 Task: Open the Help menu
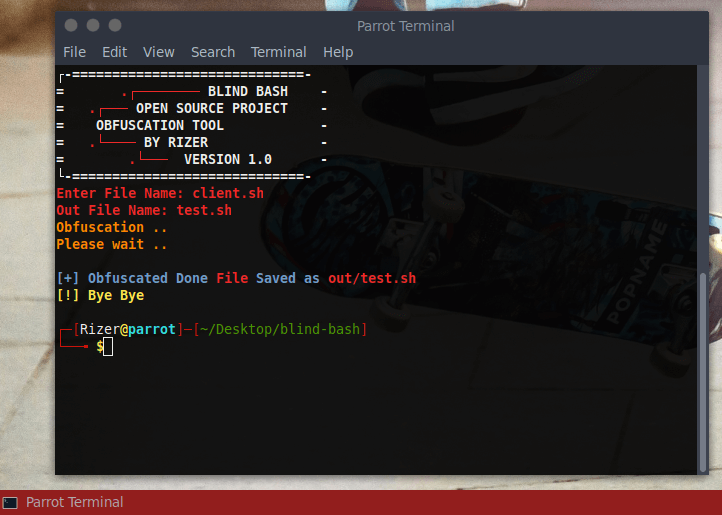[338, 52]
